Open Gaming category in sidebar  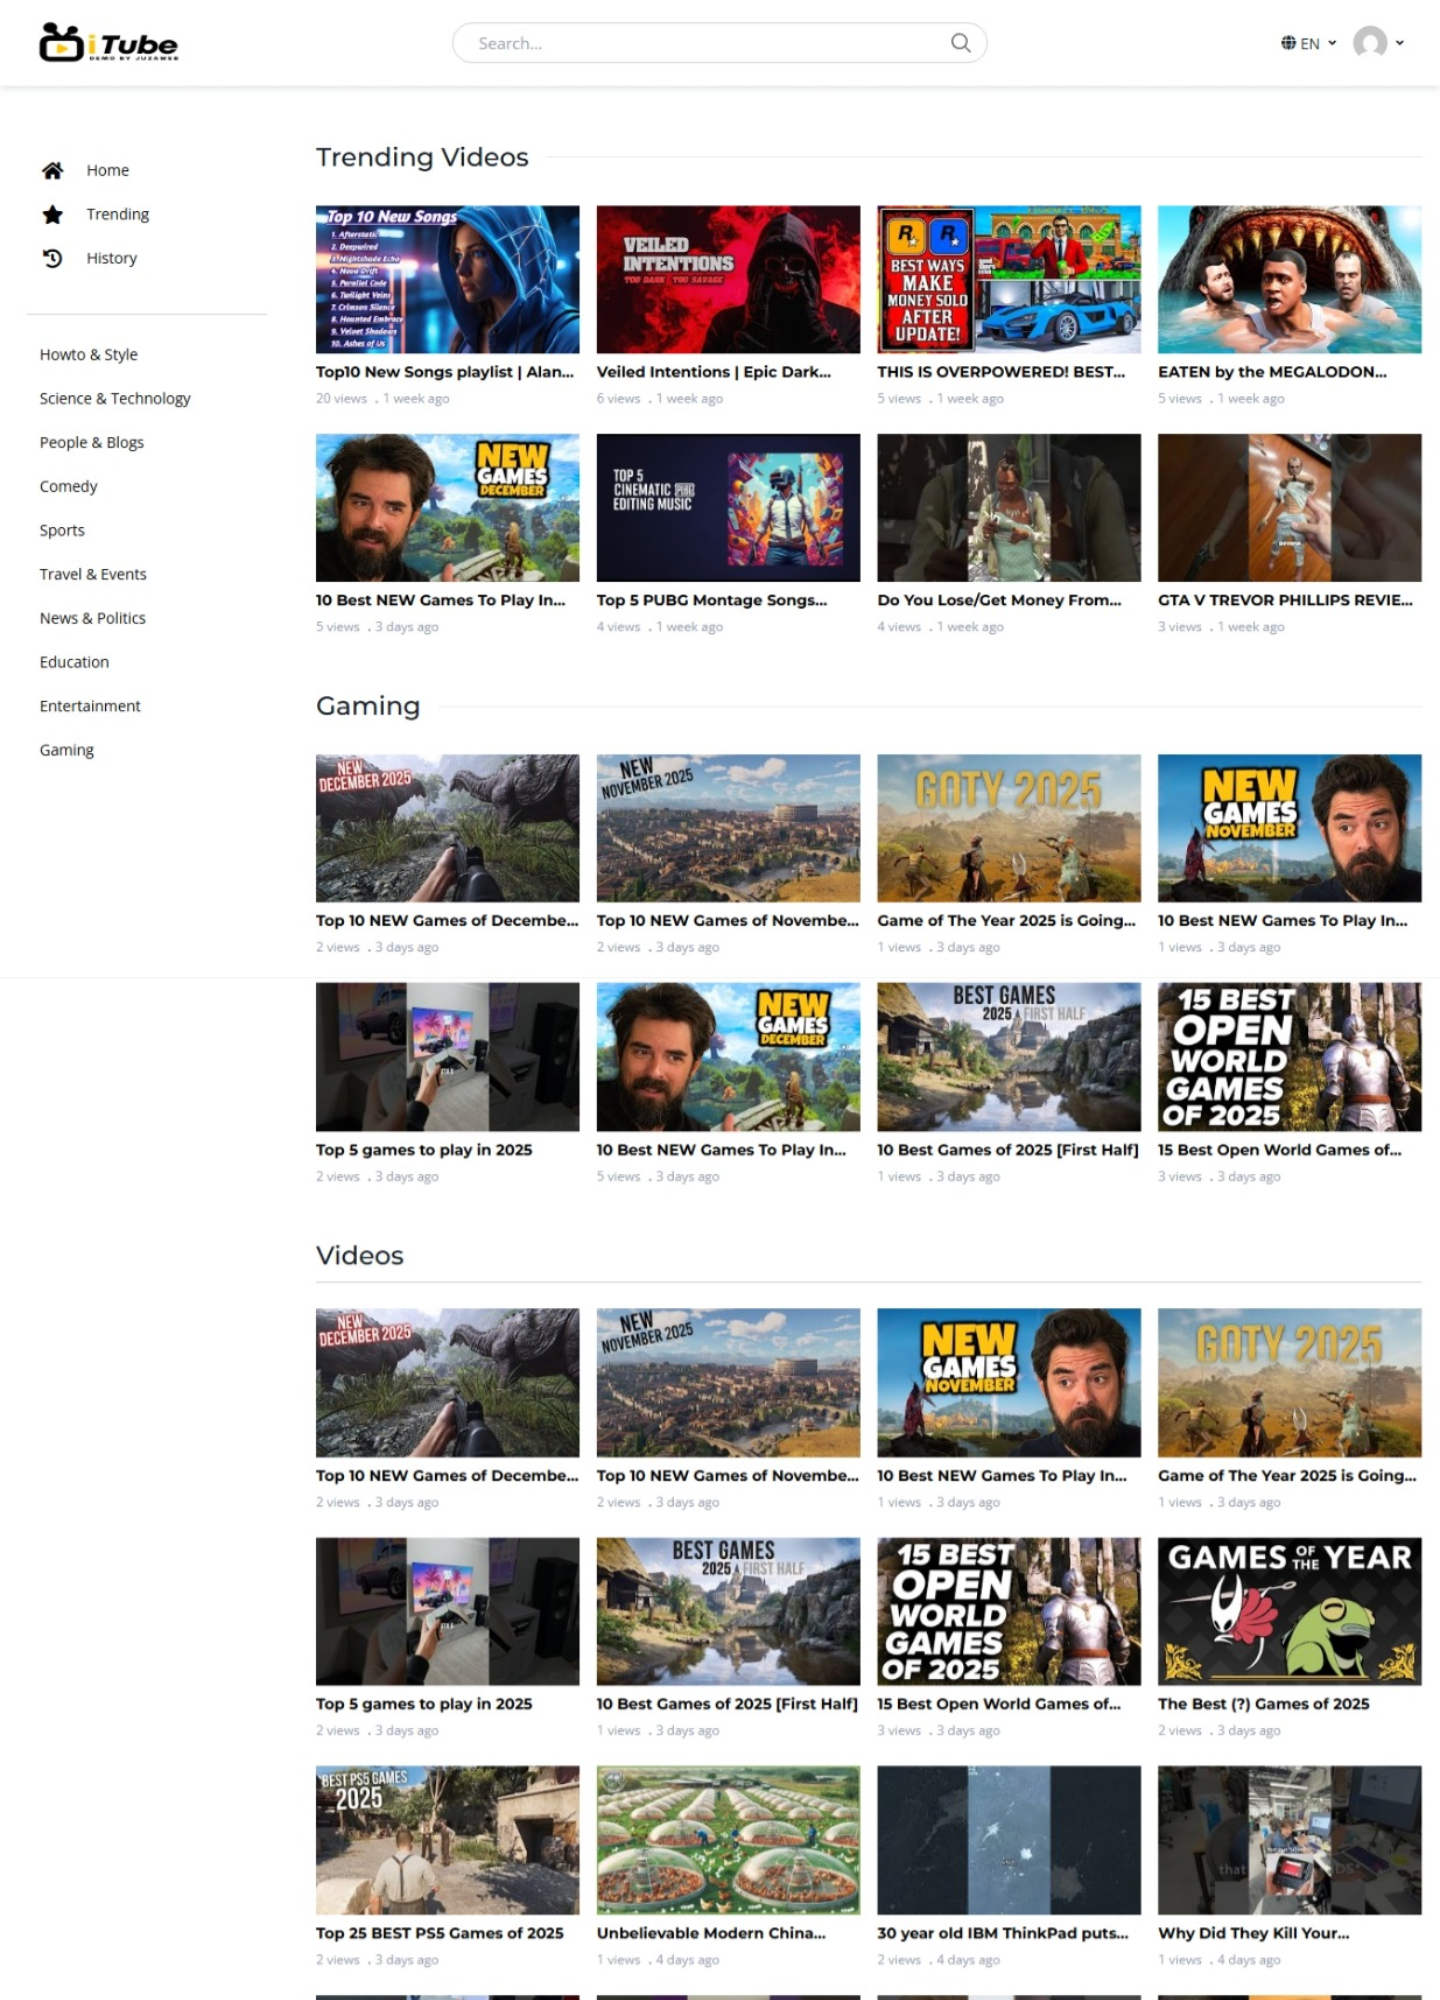[67, 750]
